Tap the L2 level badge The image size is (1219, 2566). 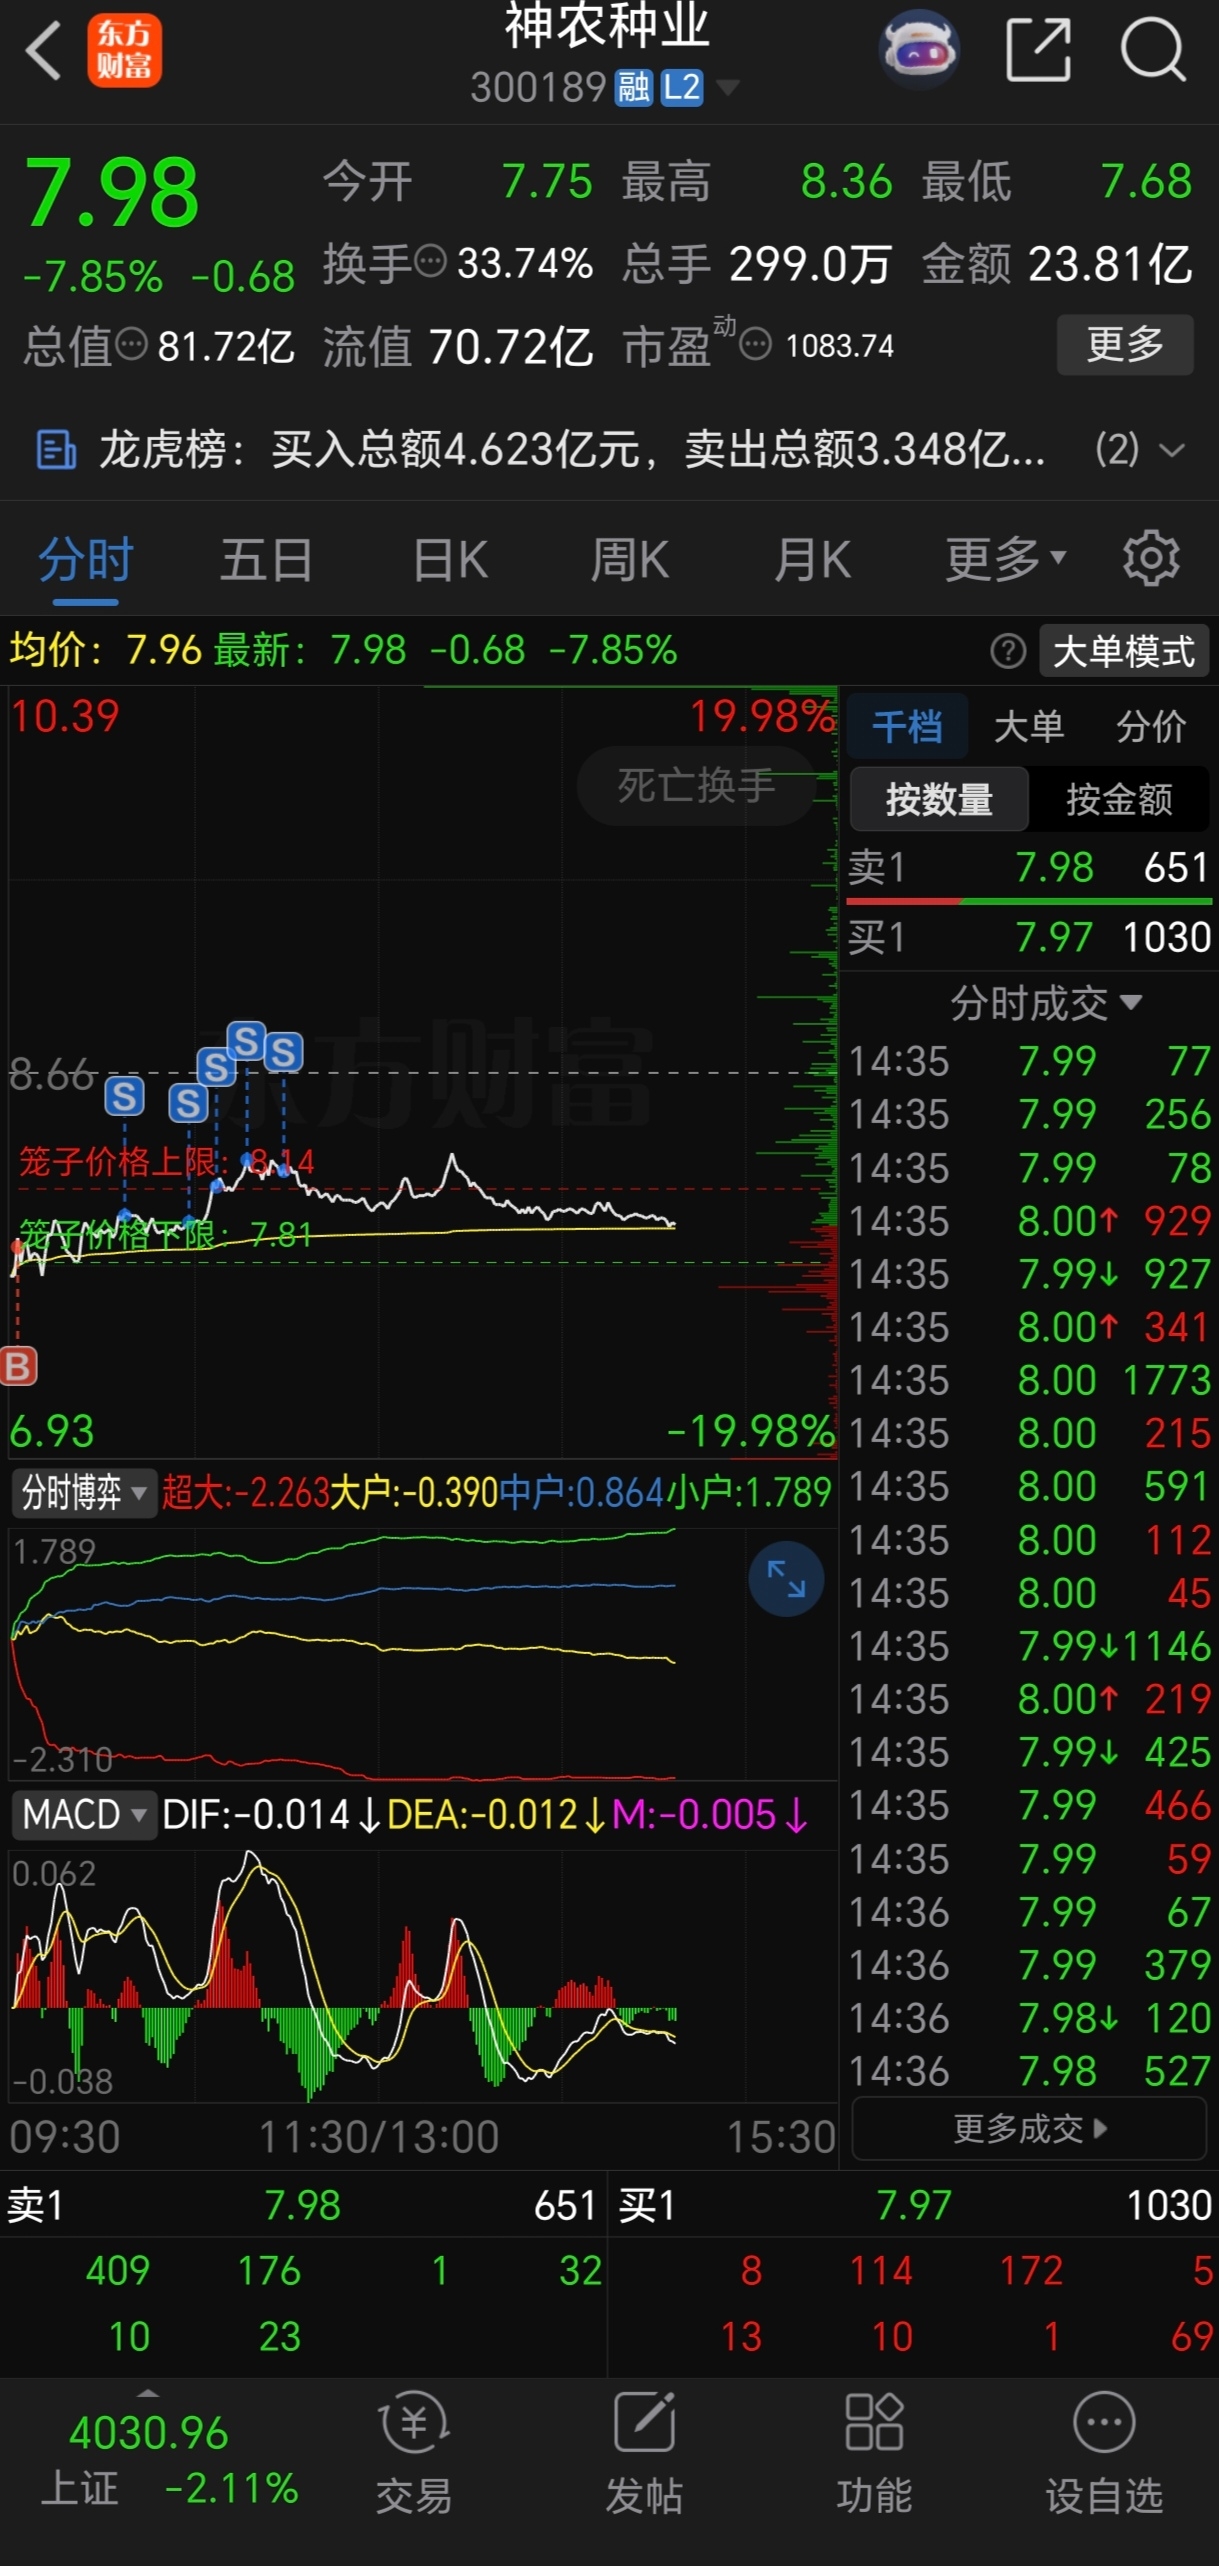[682, 88]
